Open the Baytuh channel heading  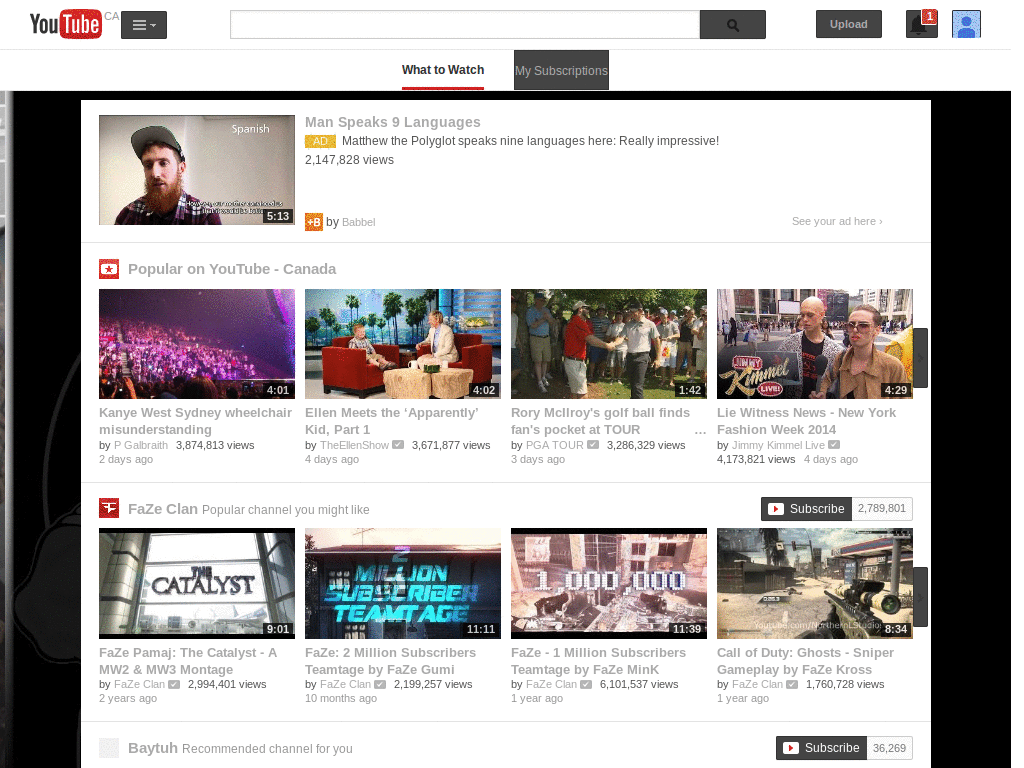153,748
